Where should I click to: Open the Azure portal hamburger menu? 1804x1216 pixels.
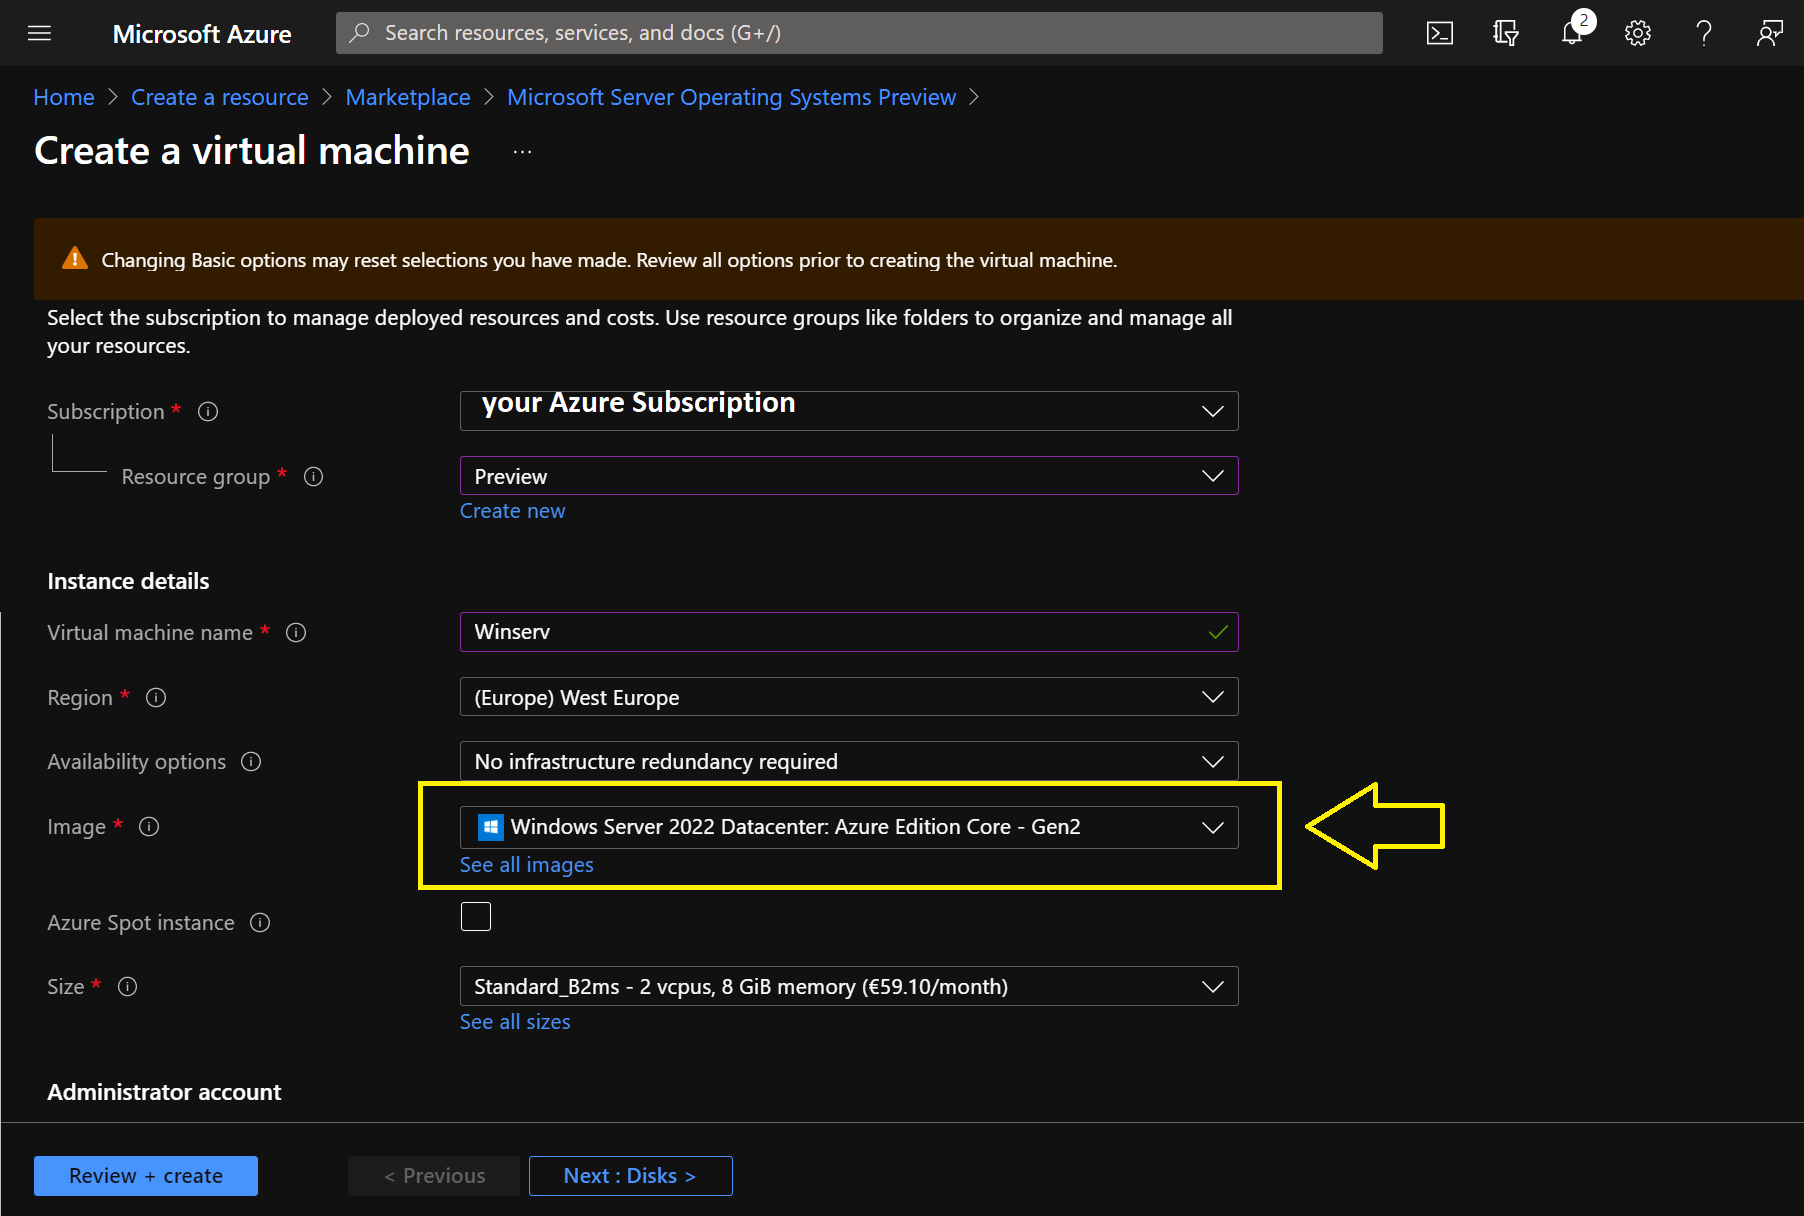coord(39,33)
